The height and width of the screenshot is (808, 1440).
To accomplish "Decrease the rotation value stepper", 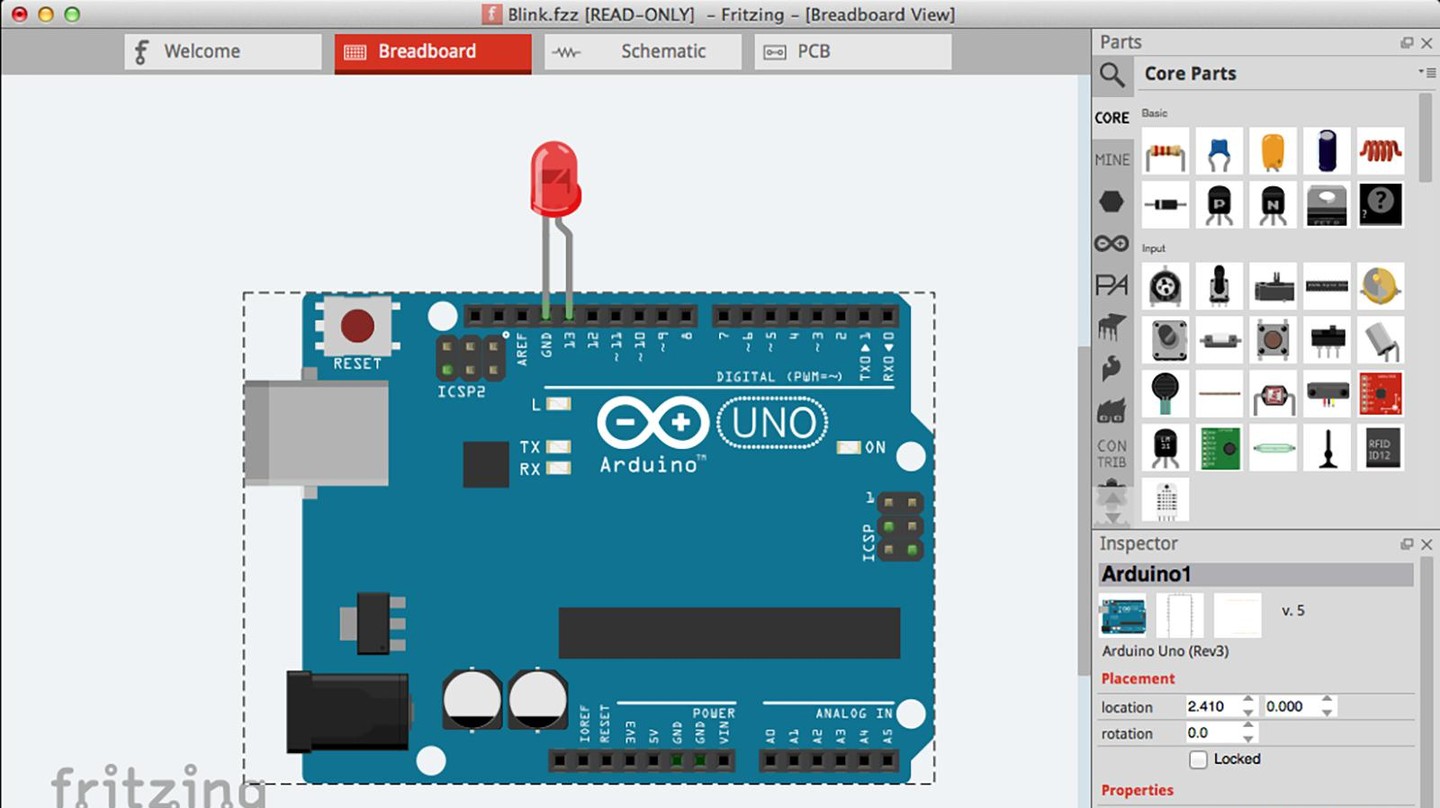I will 1248,739.
